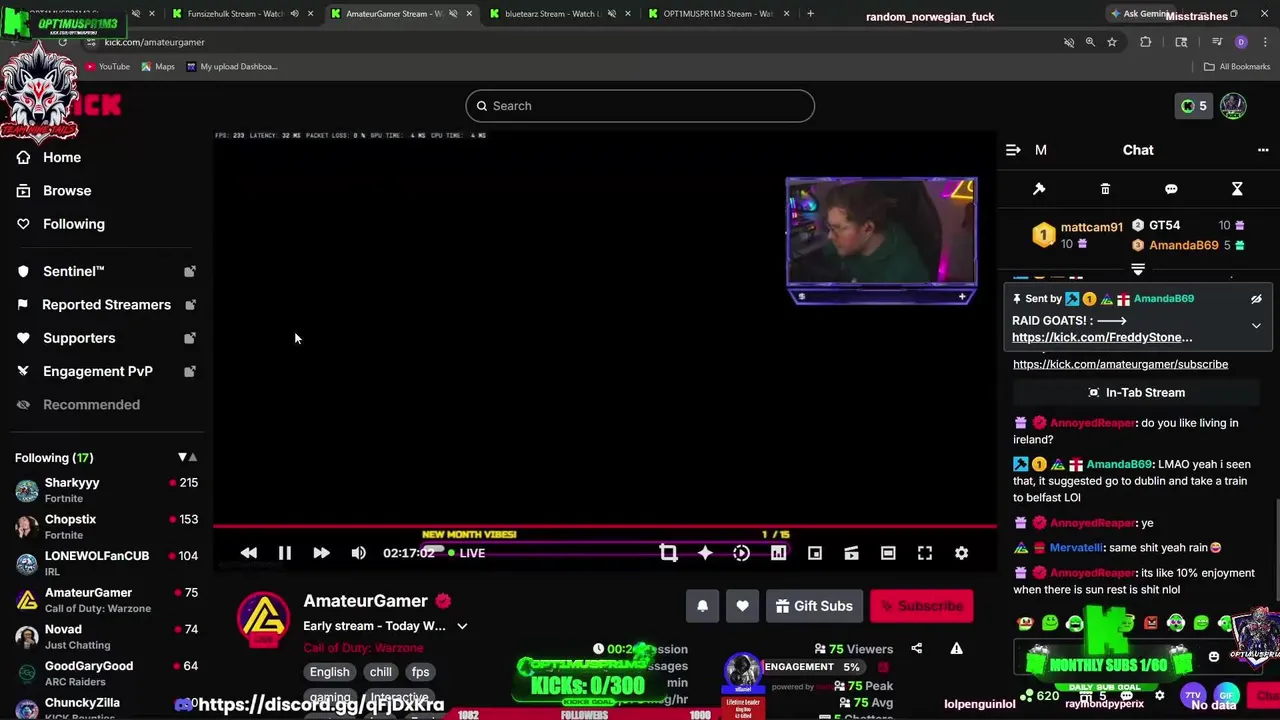
Task: Rewind the stream with the rewind button
Action: pyautogui.click(x=249, y=553)
